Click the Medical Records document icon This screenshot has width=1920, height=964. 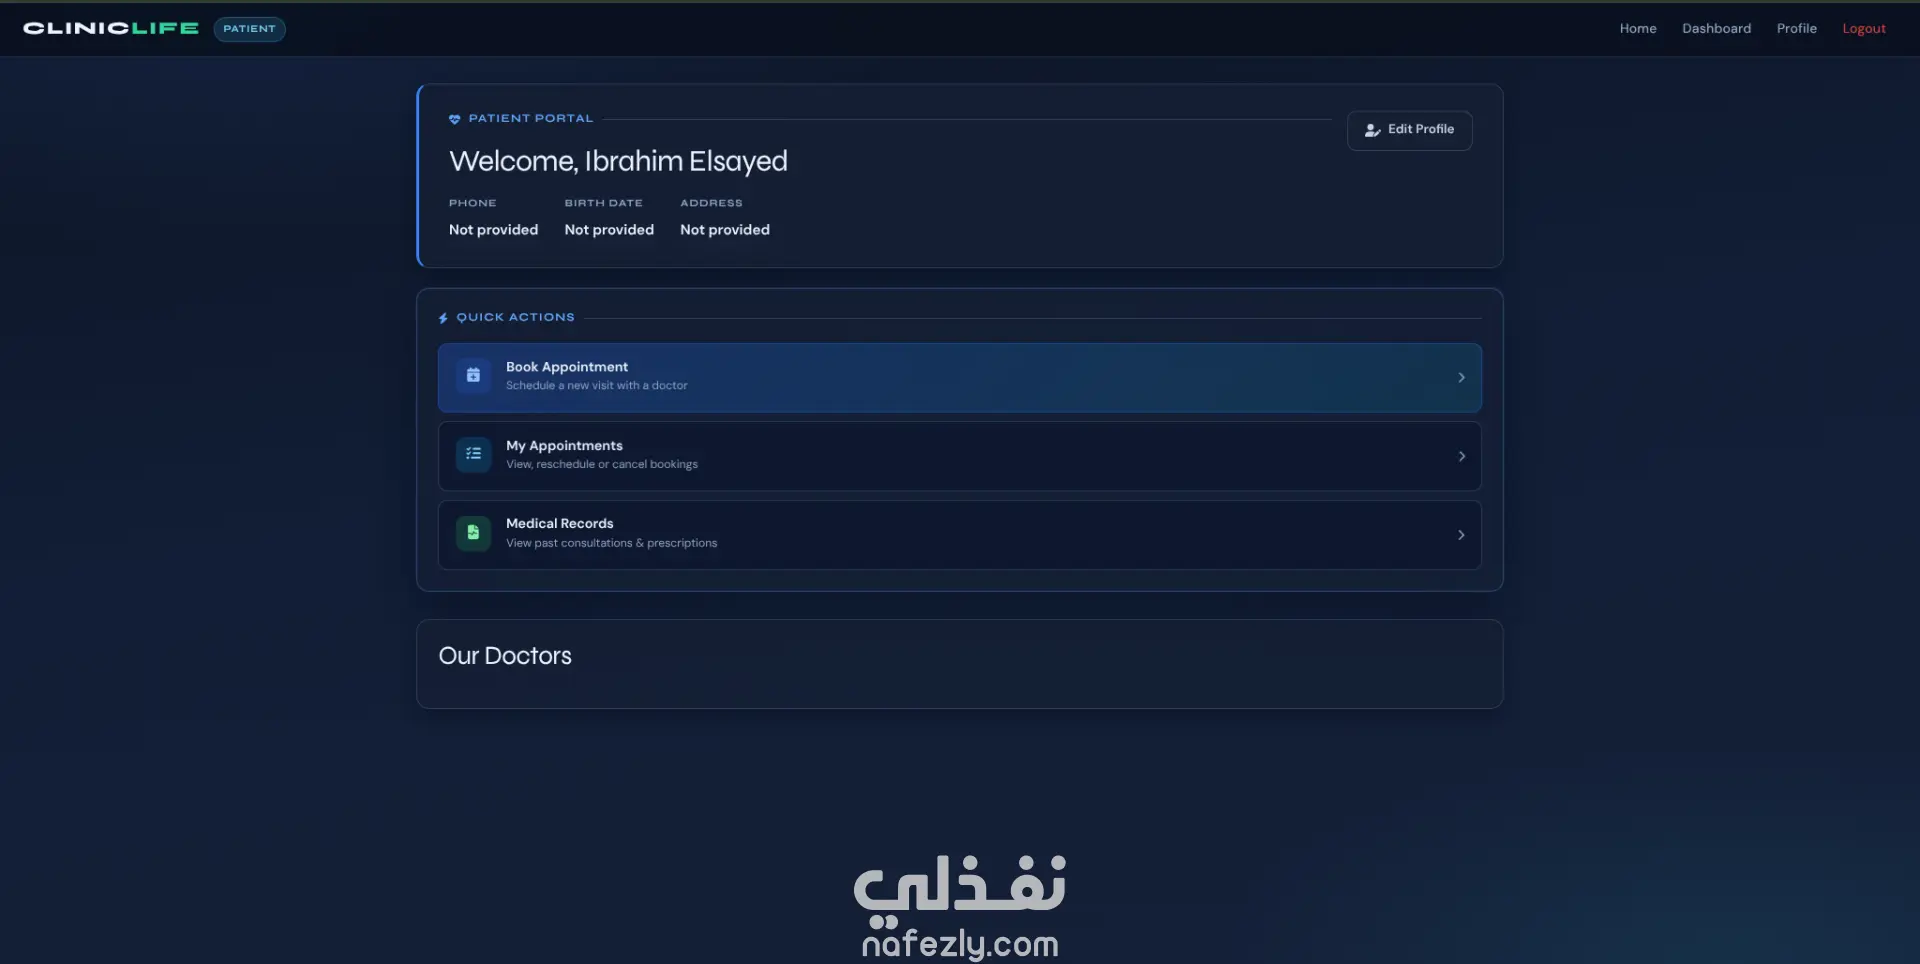point(473,533)
